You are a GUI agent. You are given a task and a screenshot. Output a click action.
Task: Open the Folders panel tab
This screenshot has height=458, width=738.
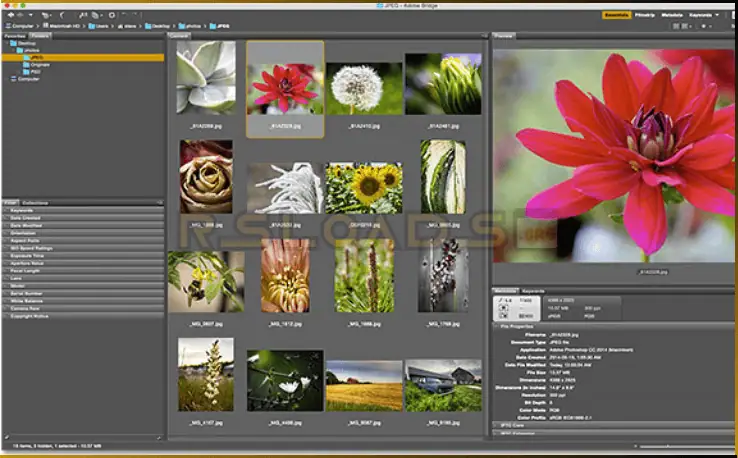click(x=40, y=36)
